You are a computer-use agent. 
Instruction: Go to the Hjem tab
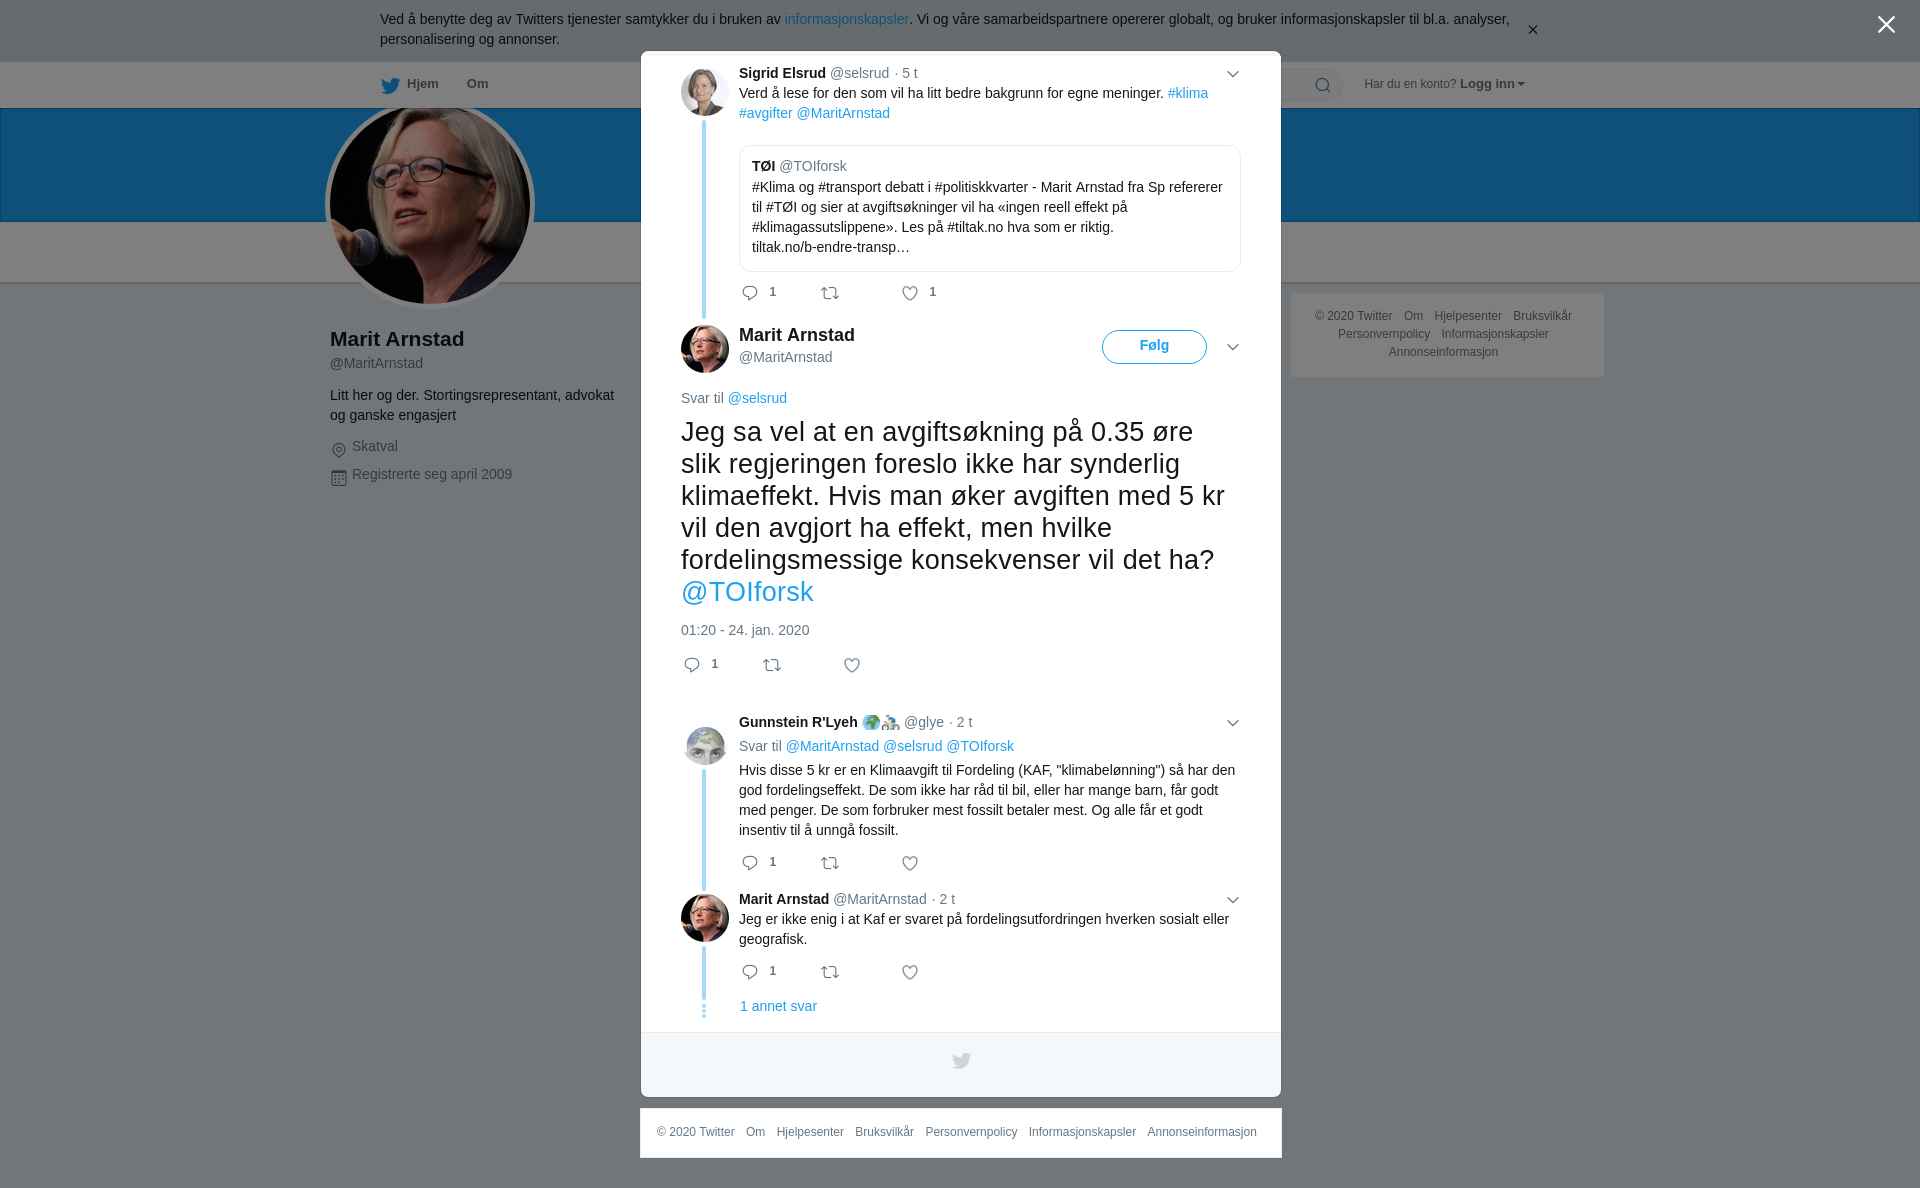click(x=410, y=84)
